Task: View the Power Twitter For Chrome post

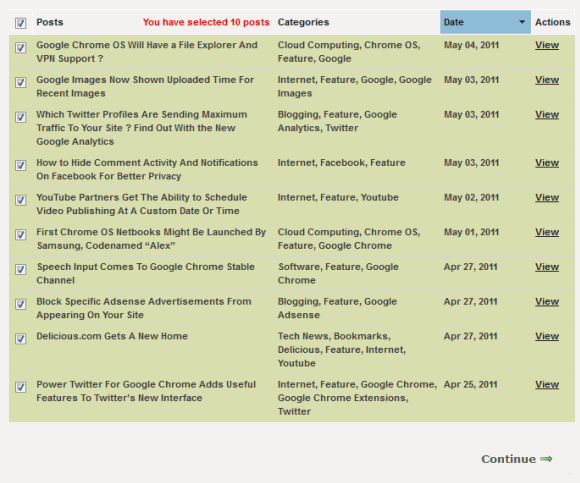Action: (x=547, y=385)
